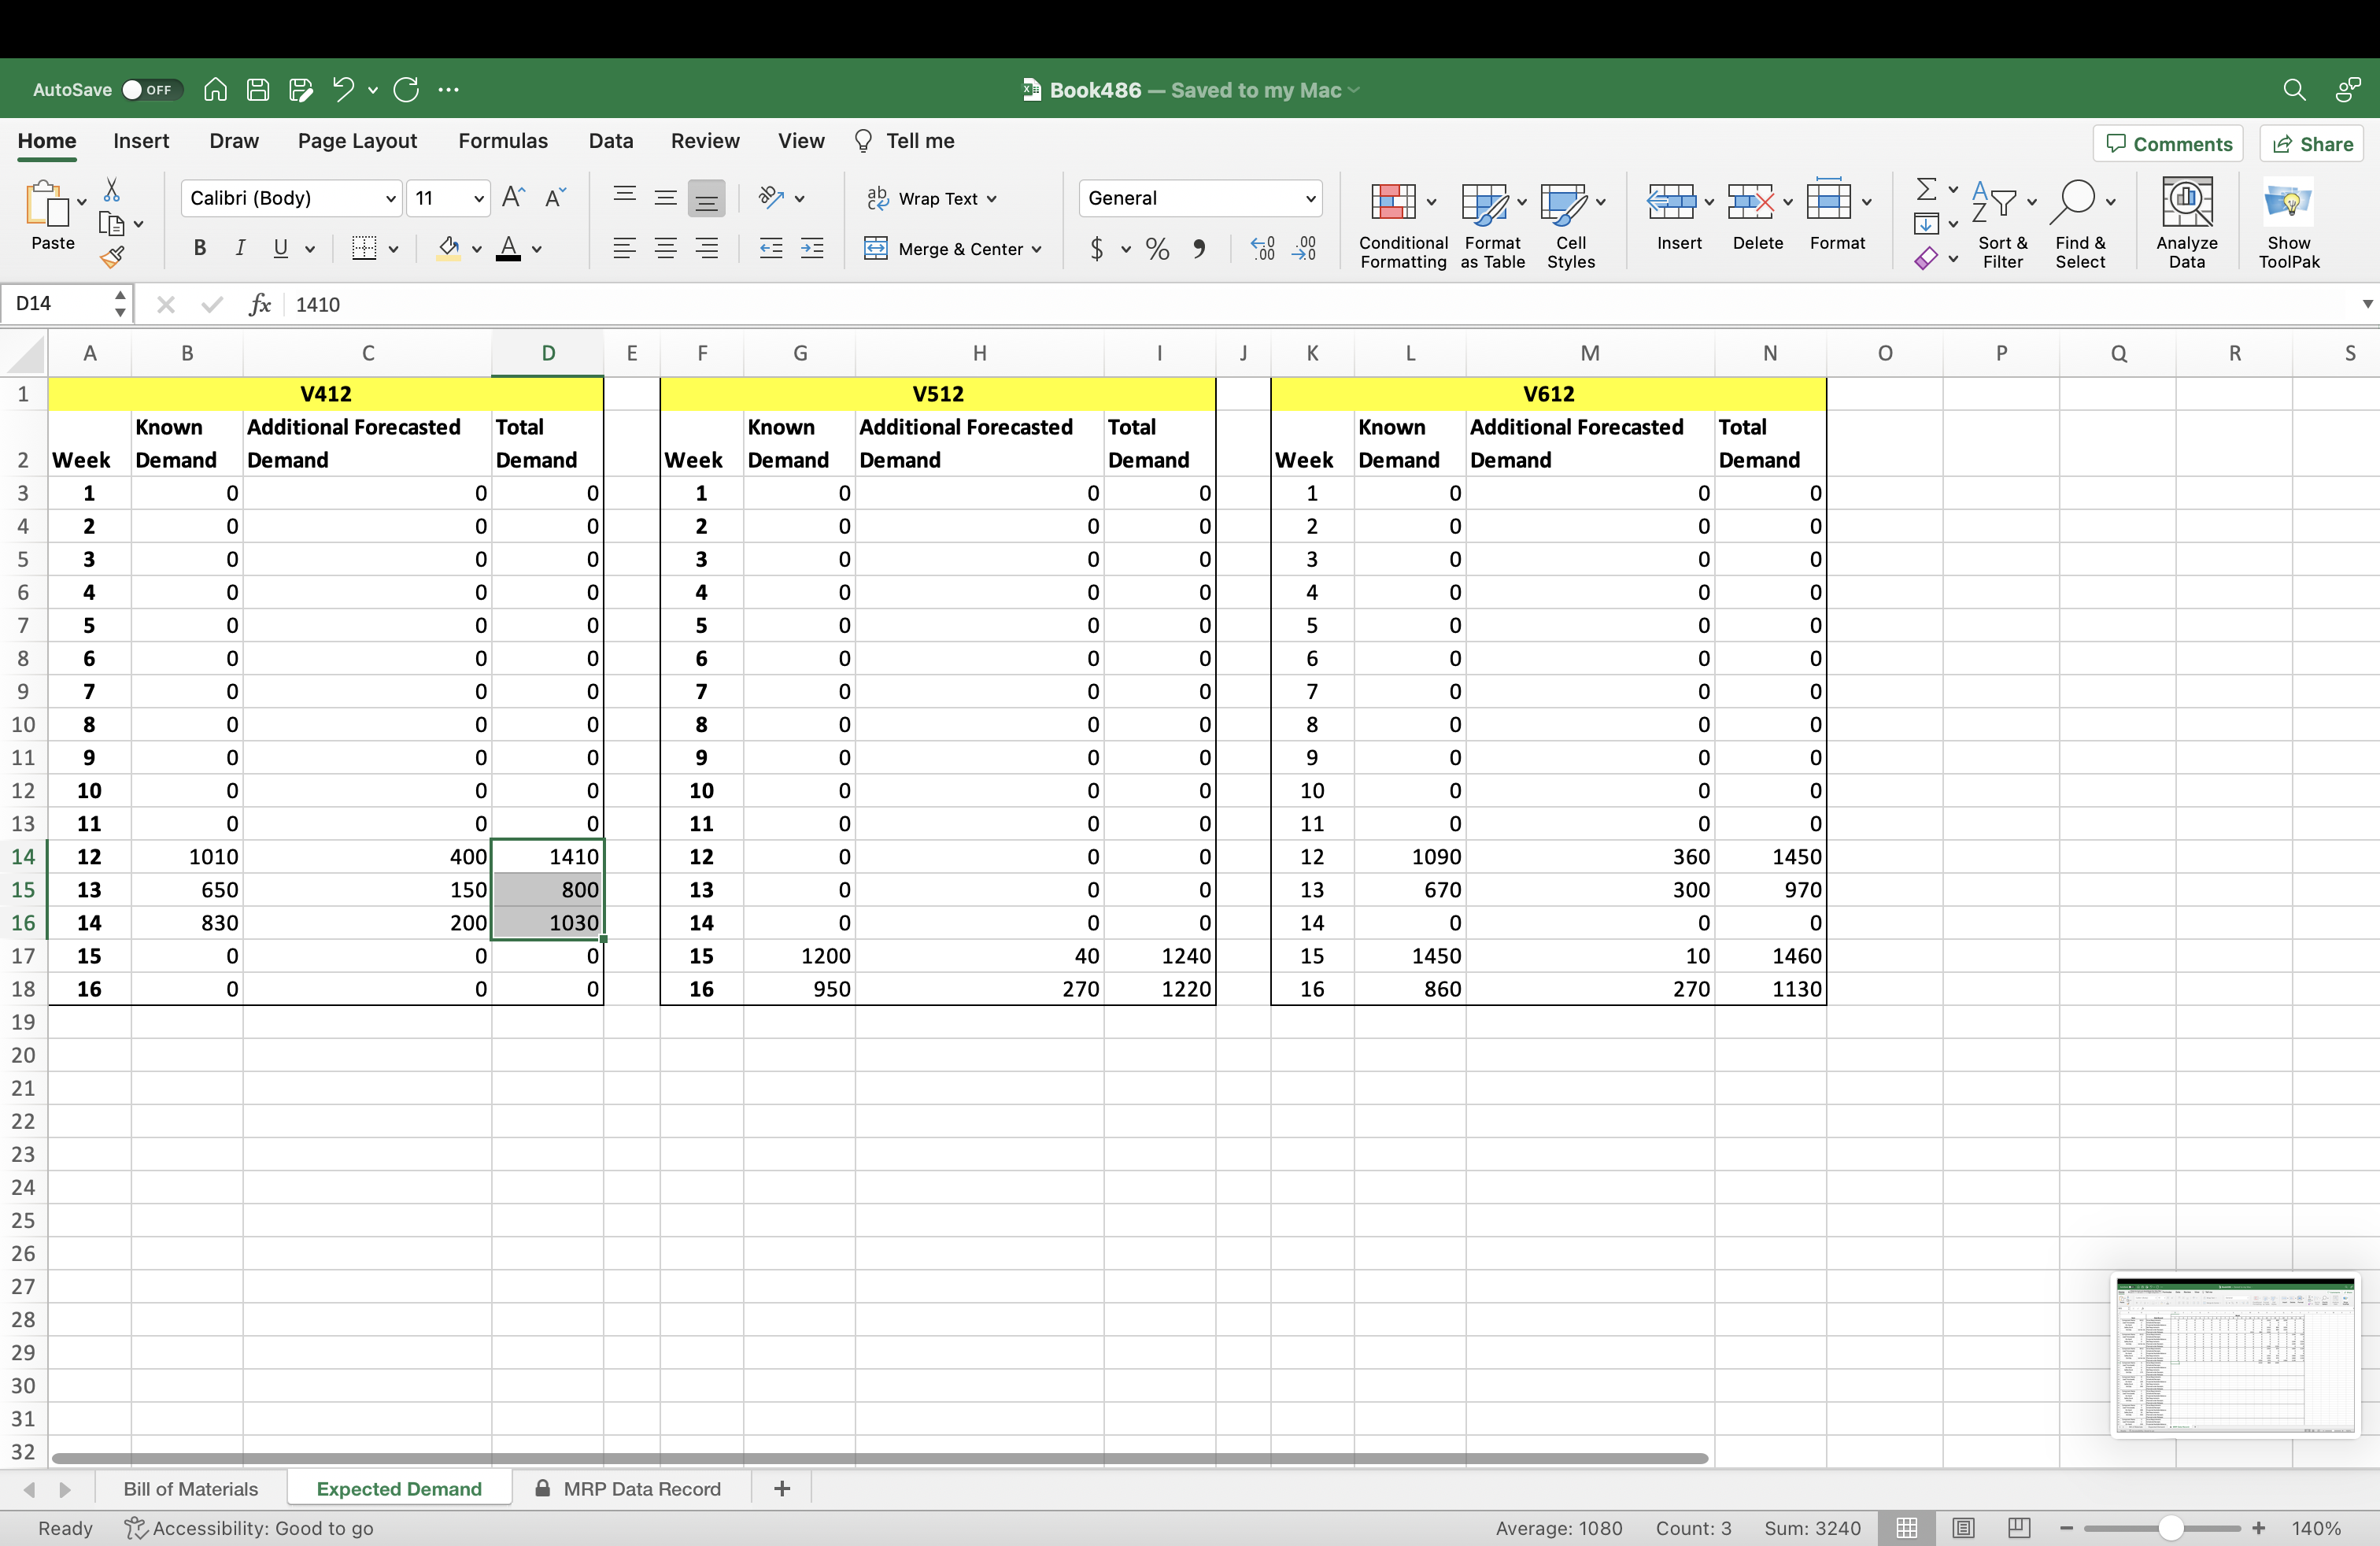2380x1546 pixels.
Task: Open the font name dropdown
Action: [x=390, y=199]
